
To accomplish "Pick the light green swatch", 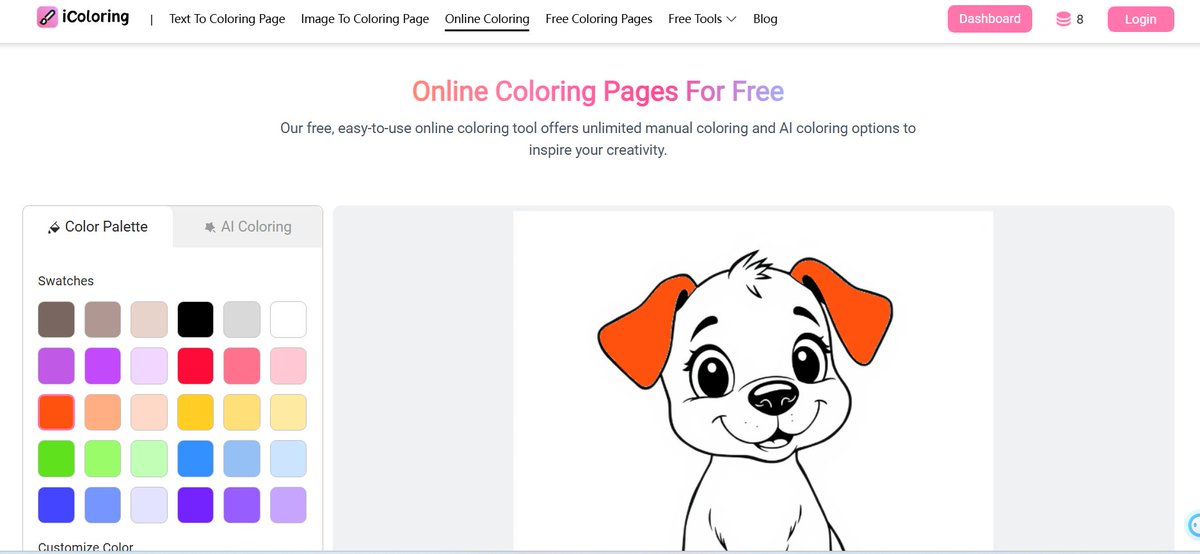I will click(103, 458).
